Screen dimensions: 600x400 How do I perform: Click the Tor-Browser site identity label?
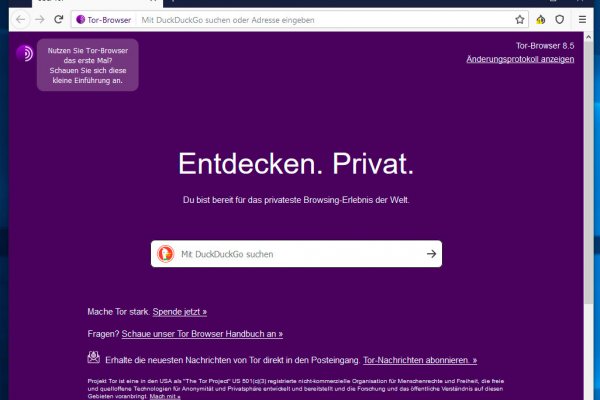click(104, 20)
